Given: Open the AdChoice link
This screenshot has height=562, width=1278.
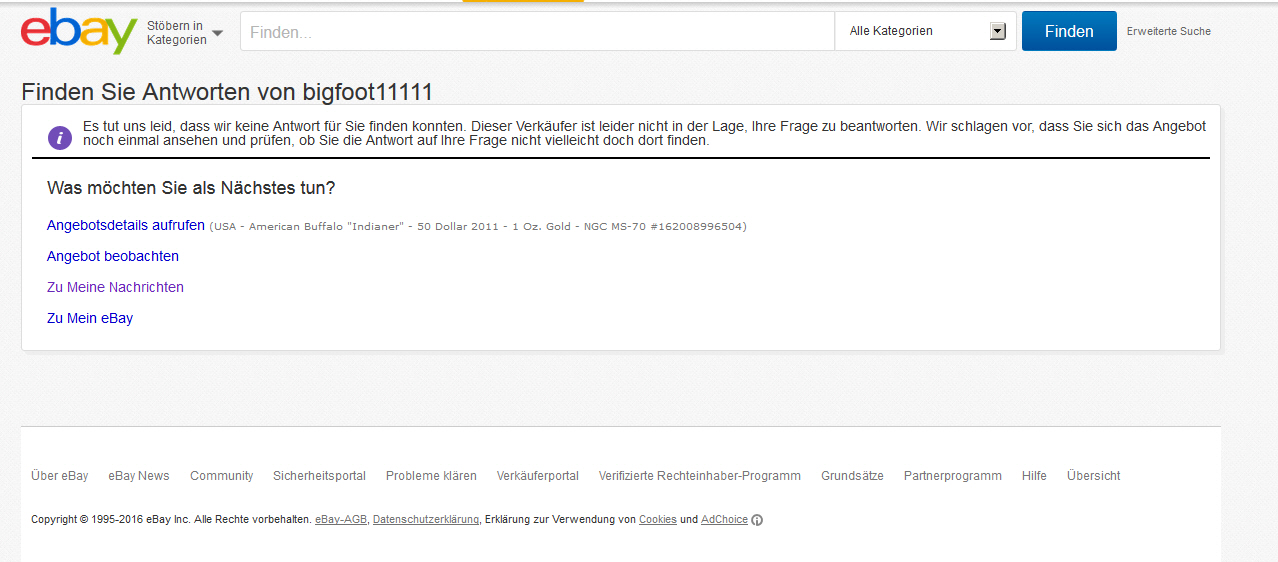Looking at the screenshot, I should coord(724,520).
